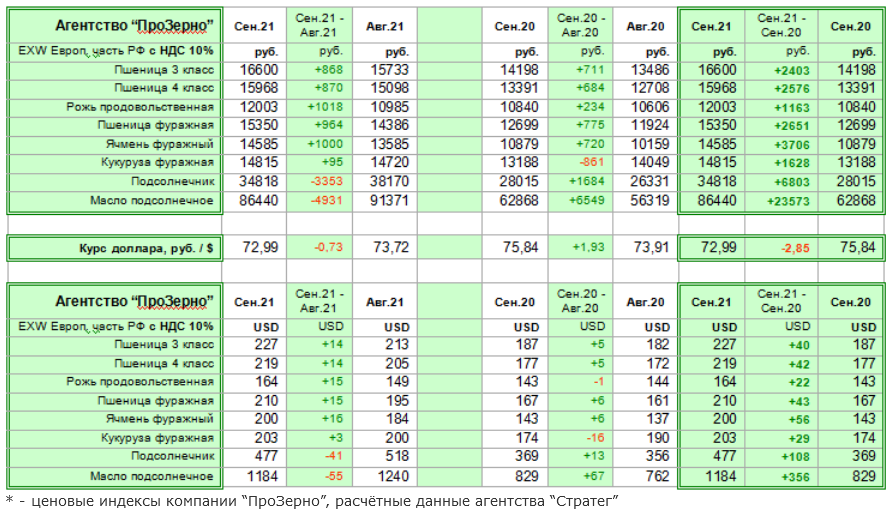
Task: Select the +356 yearly USD change
Action: [795, 477]
